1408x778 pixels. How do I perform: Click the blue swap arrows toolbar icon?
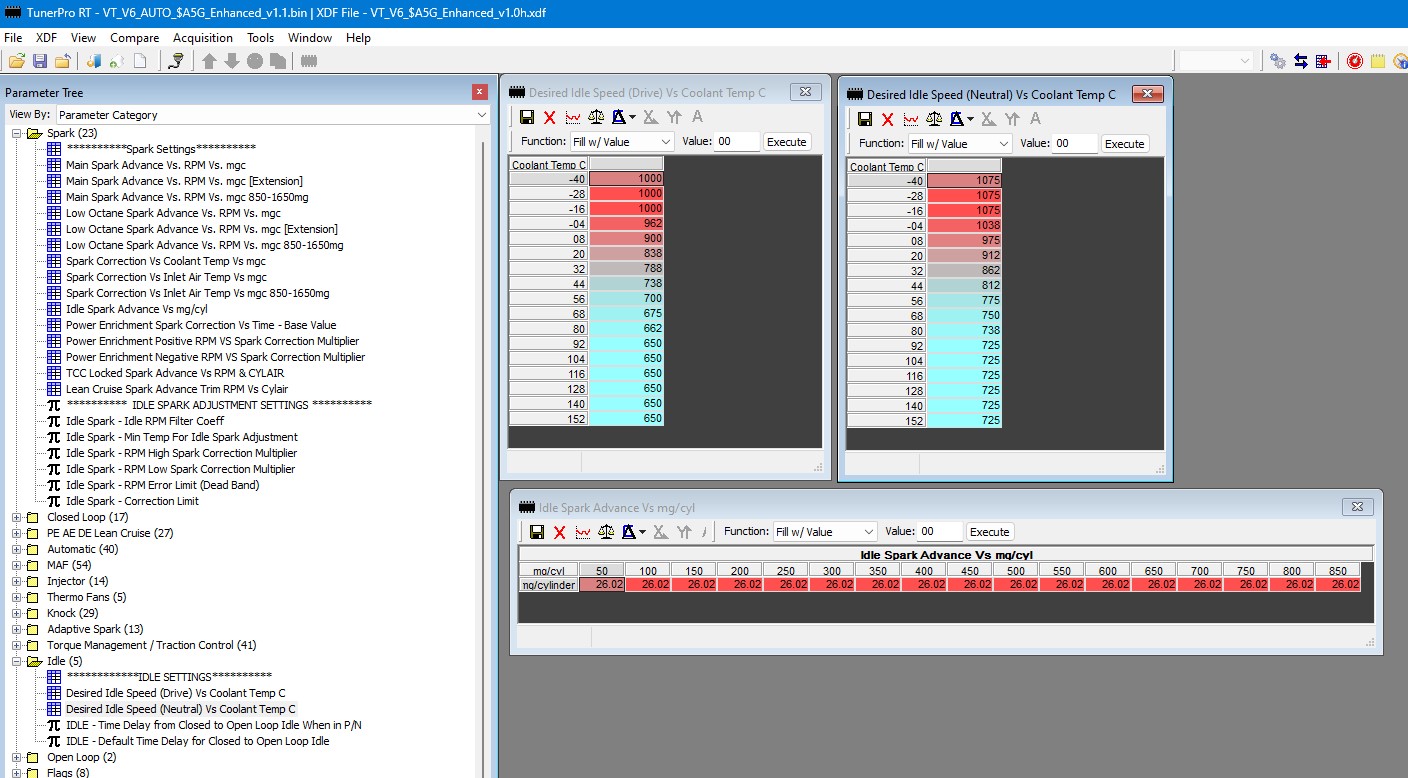point(1301,61)
